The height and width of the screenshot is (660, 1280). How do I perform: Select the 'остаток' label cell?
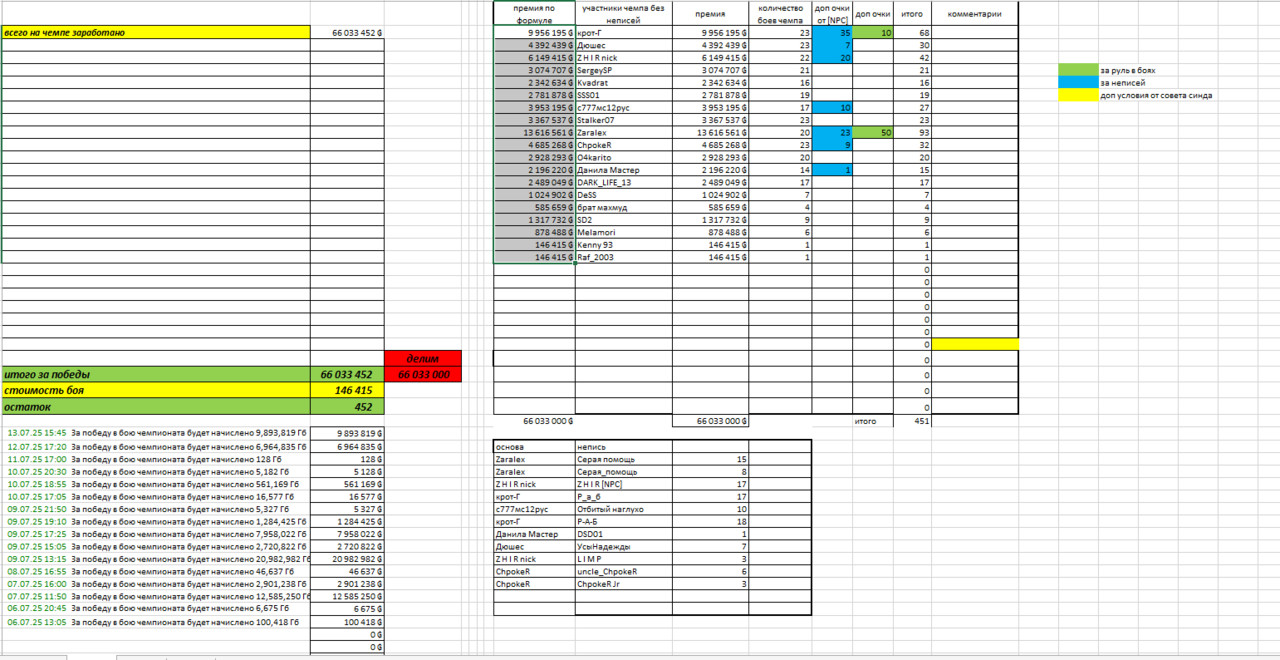tap(156, 406)
